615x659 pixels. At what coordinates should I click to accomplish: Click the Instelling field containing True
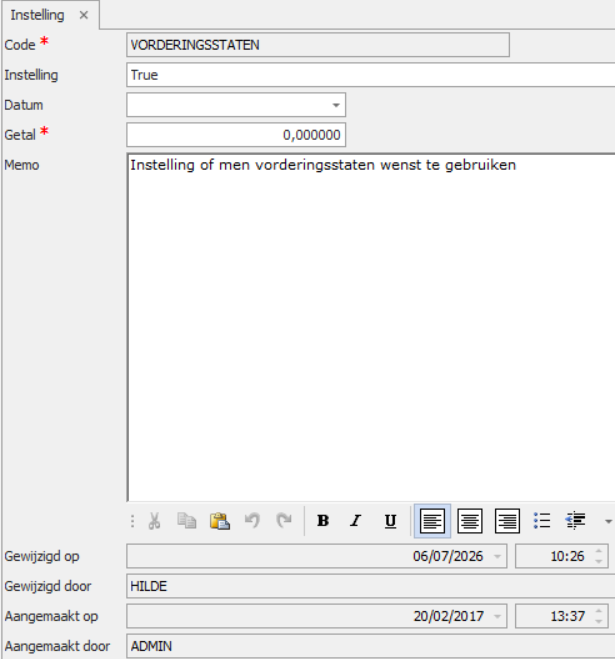point(371,75)
